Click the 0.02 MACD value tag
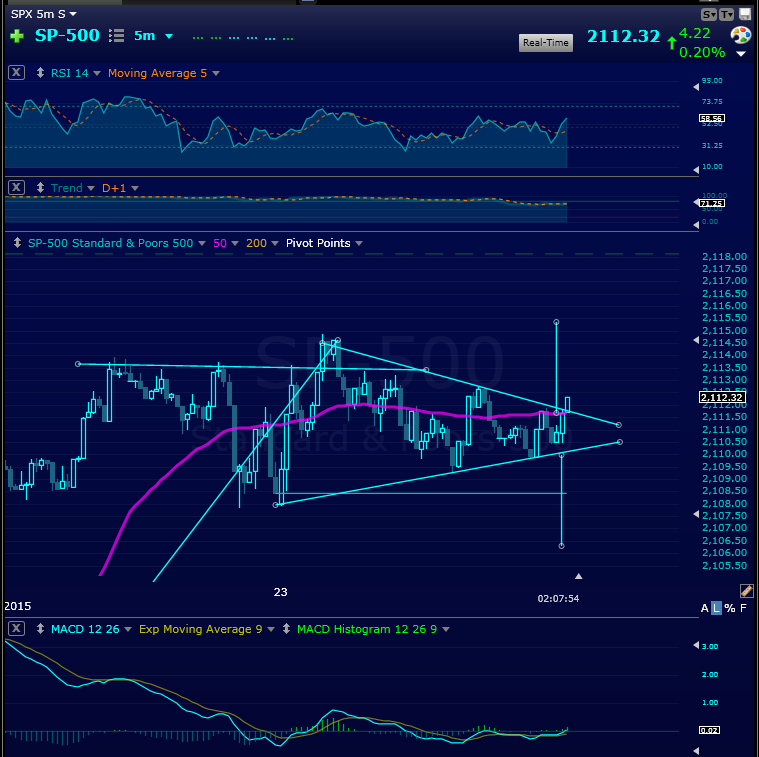This screenshot has width=759, height=757. pos(709,729)
